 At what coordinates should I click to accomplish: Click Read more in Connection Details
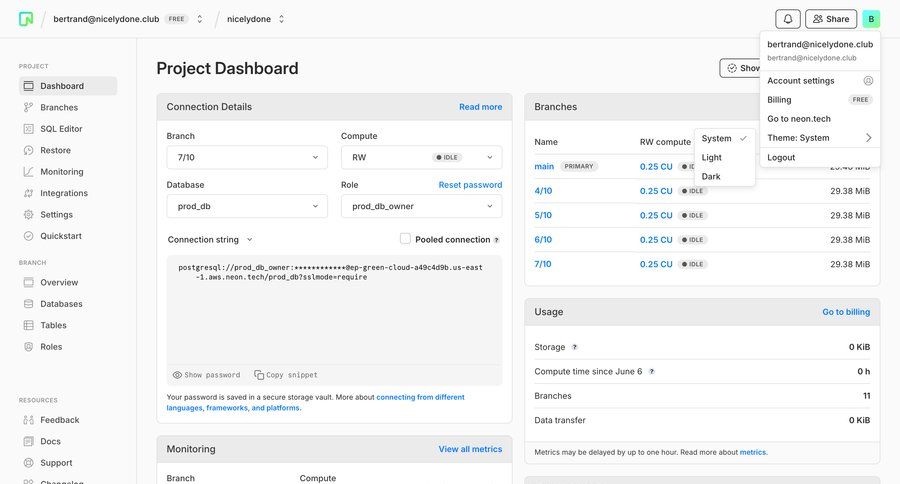point(480,107)
